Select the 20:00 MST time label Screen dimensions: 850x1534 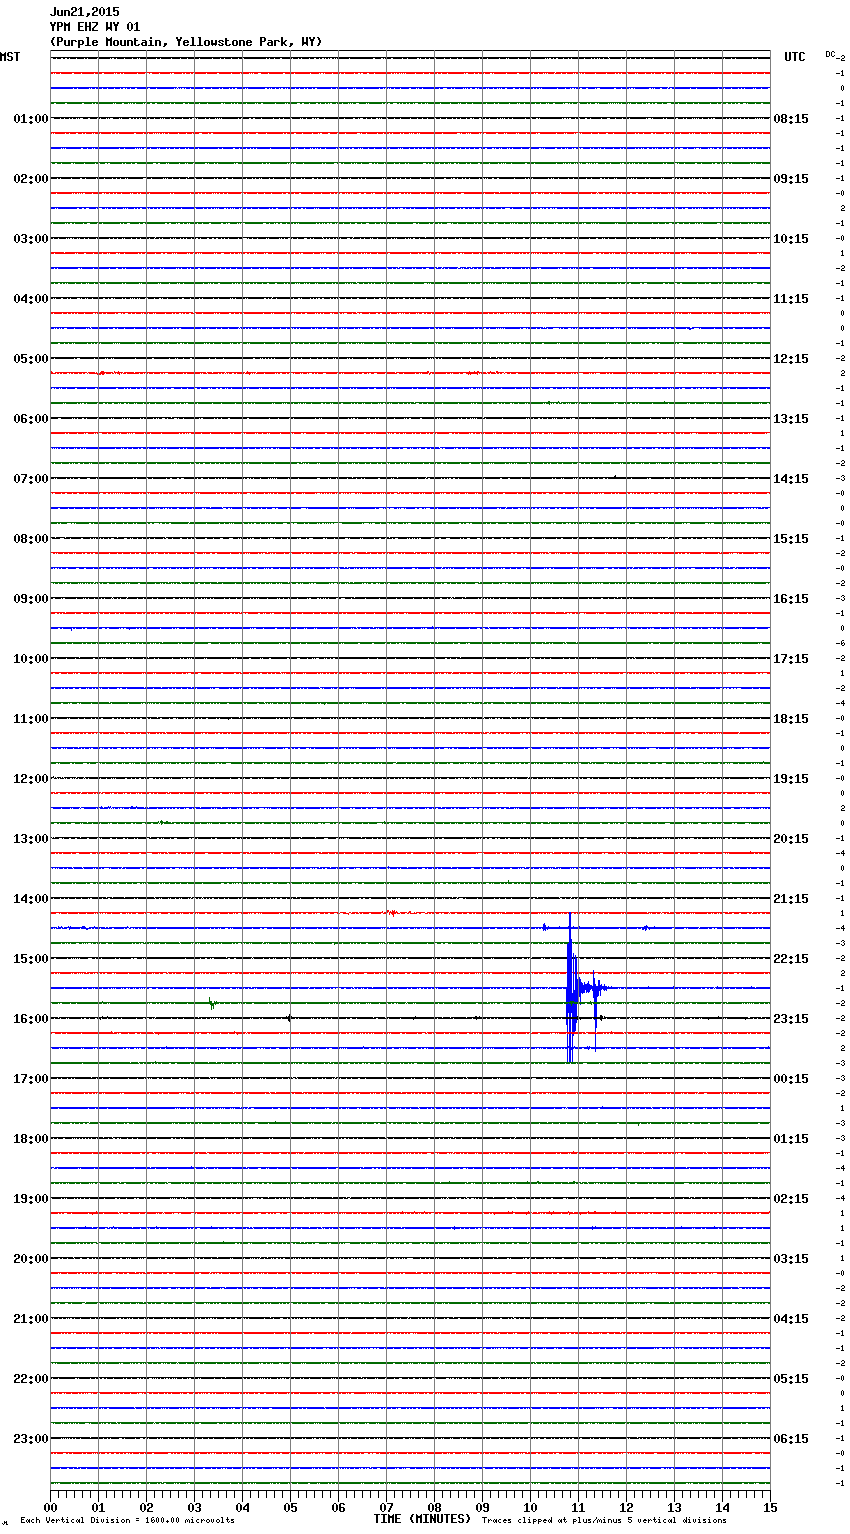point(31,1259)
